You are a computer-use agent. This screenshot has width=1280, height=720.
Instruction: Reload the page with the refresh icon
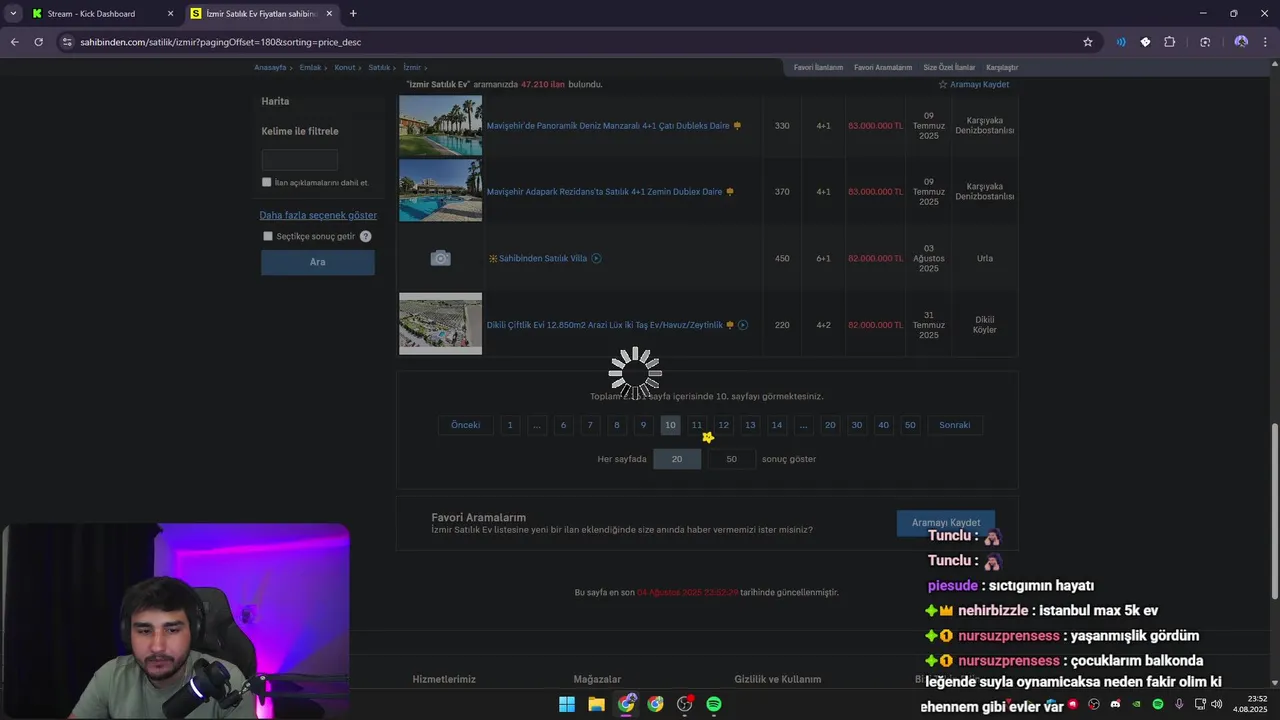38,42
